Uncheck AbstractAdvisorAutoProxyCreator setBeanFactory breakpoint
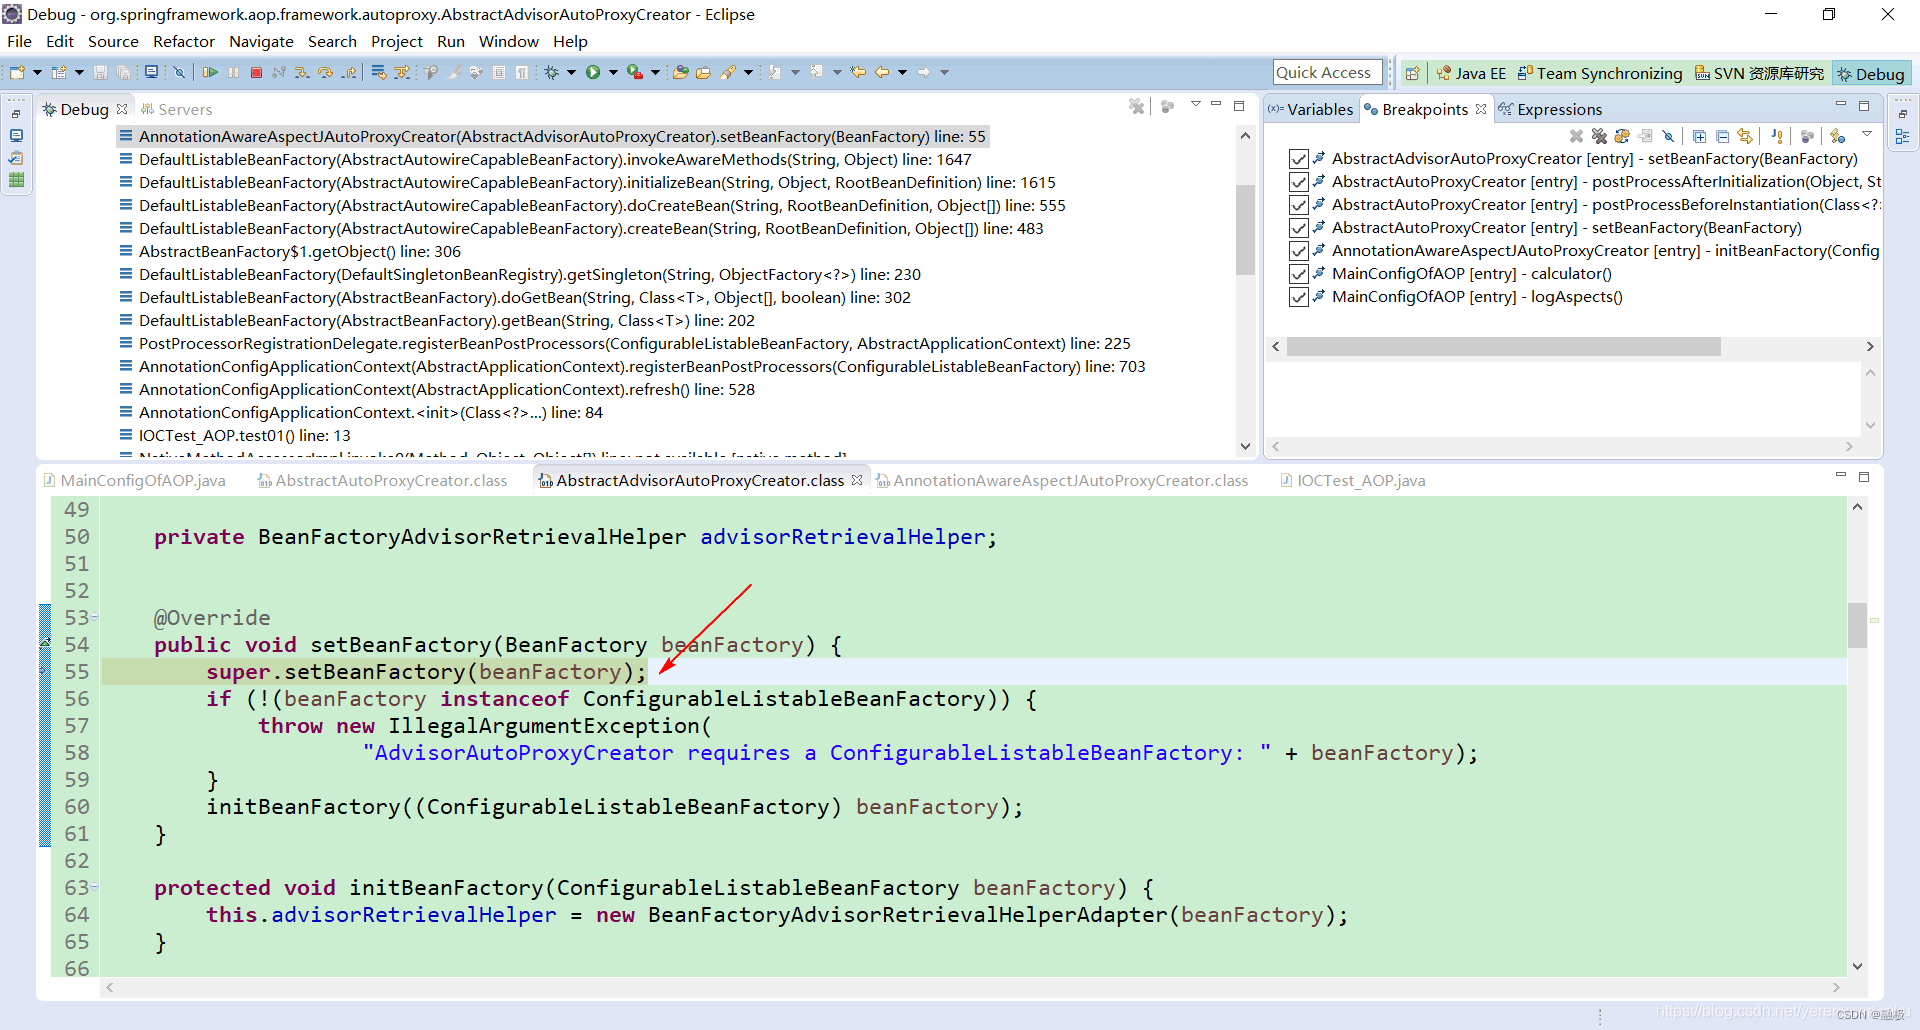1920x1030 pixels. pos(1299,159)
